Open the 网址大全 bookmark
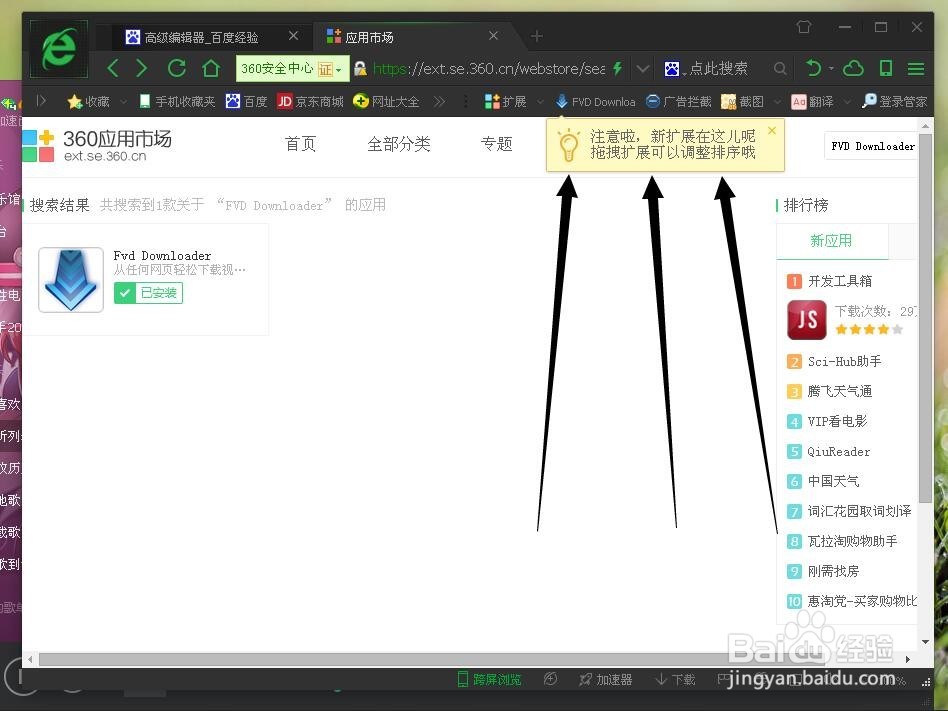948x711 pixels. [386, 102]
